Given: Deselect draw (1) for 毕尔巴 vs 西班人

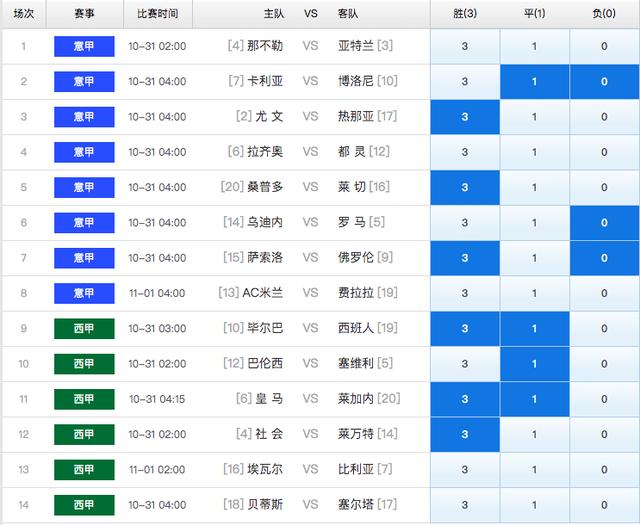Looking at the screenshot, I should pos(535,329).
